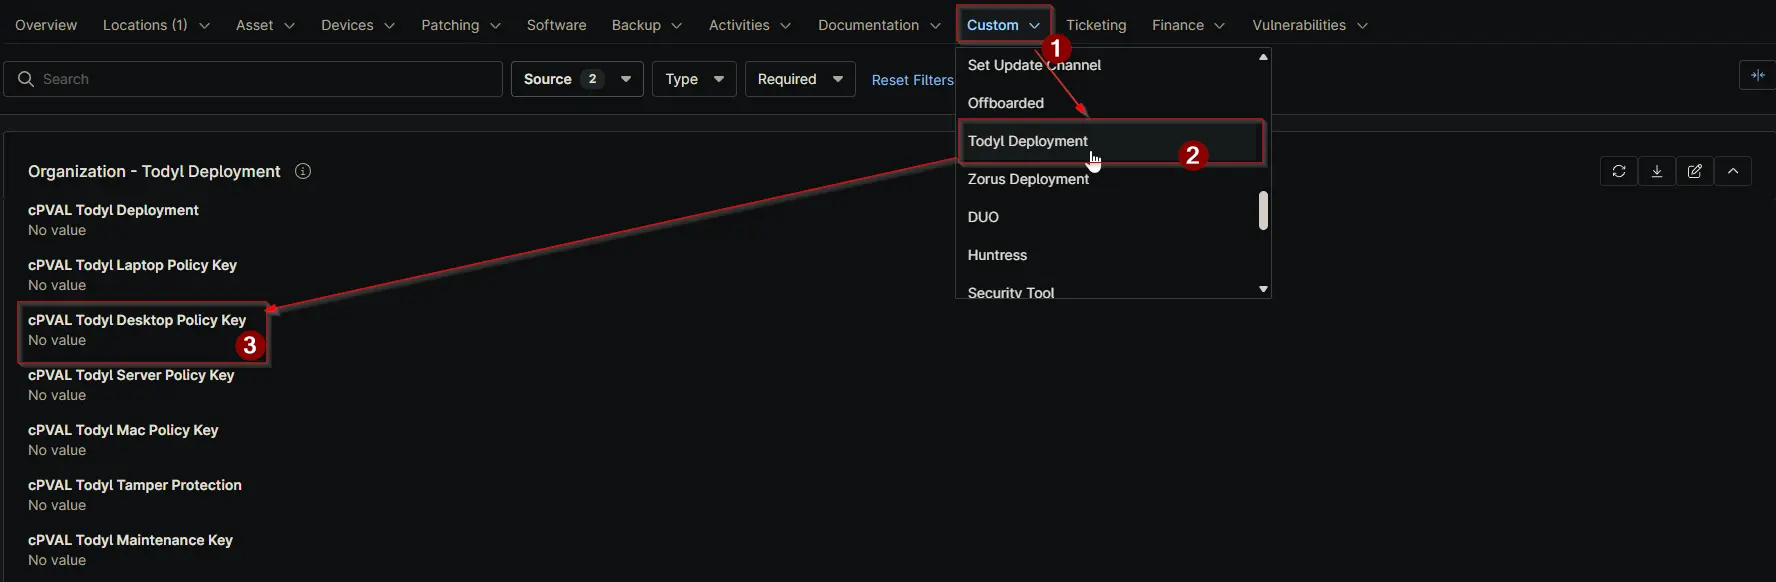
Task: Click the Reset Filters link
Action: point(912,80)
